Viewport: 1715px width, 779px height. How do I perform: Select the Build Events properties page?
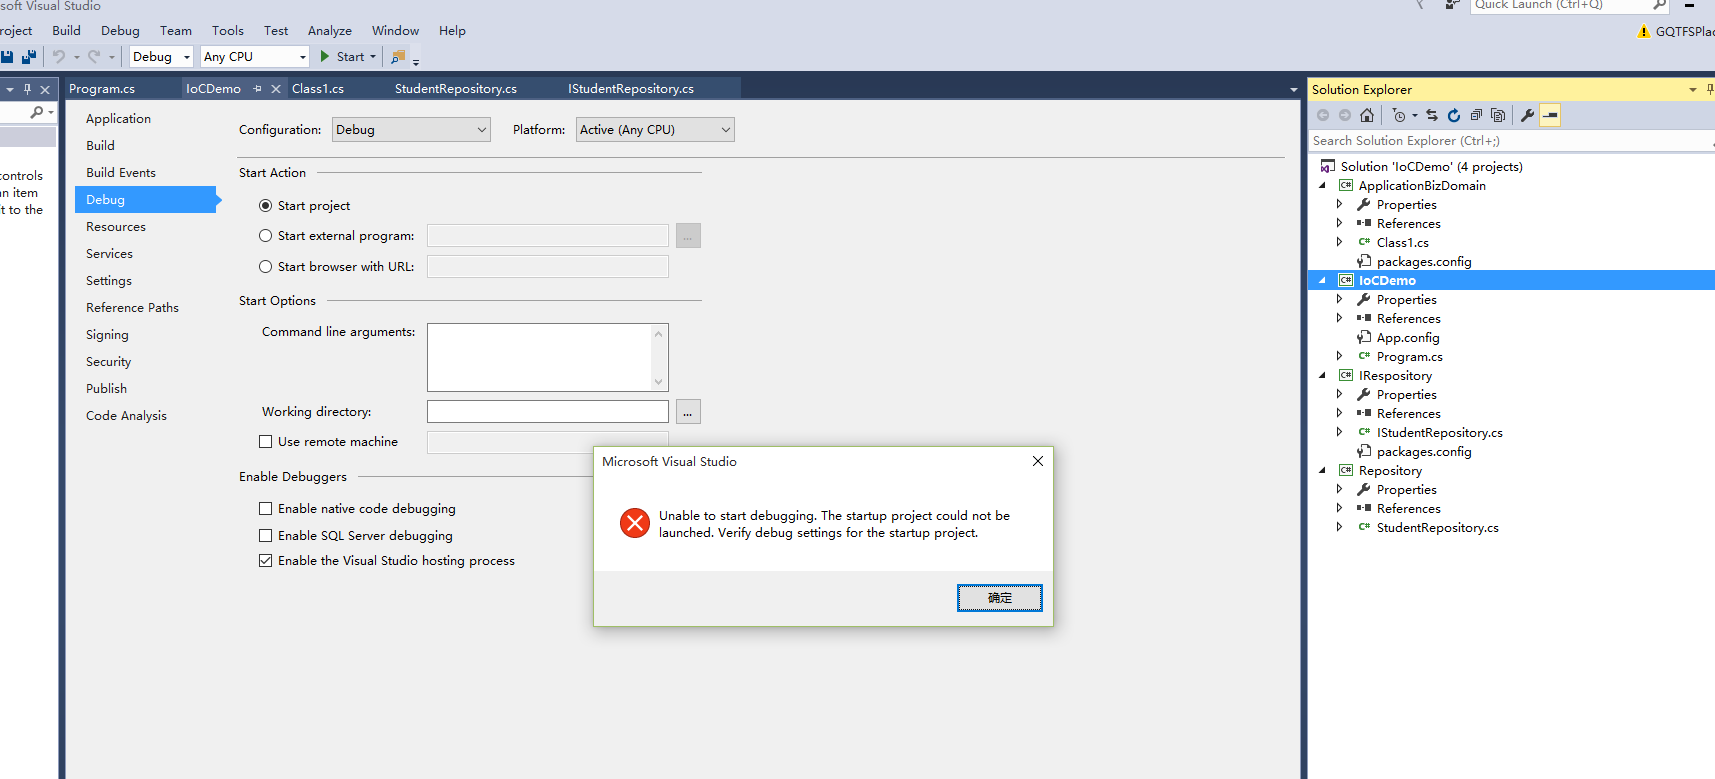tap(121, 173)
